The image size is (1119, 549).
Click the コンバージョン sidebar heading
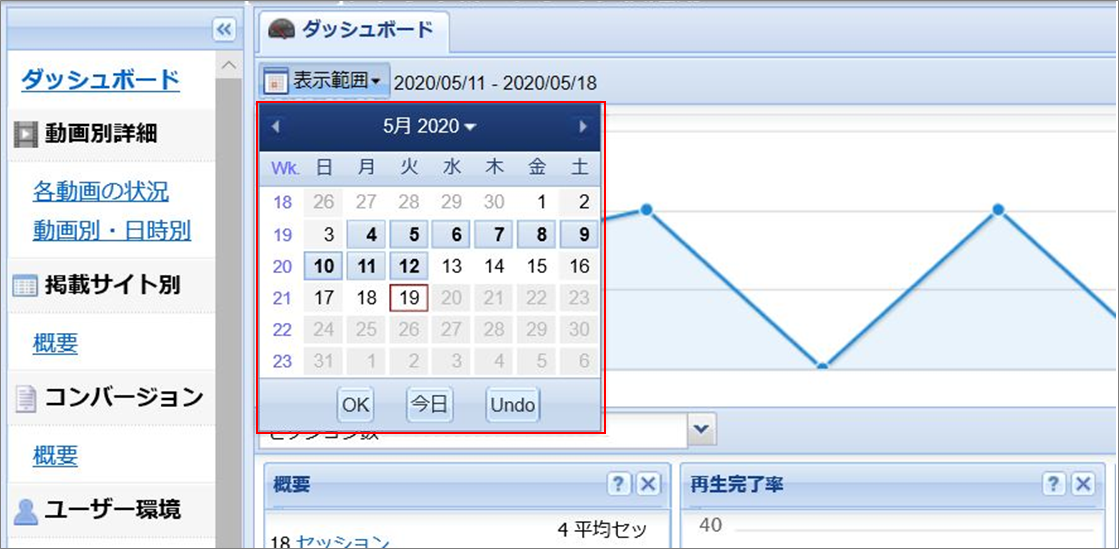coord(124,398)
